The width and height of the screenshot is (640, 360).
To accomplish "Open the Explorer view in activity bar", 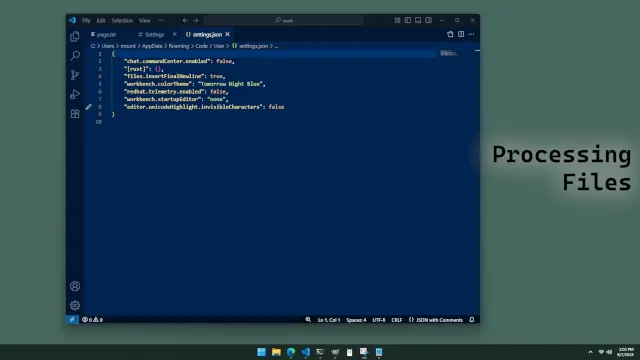I will tap(75, 36).
